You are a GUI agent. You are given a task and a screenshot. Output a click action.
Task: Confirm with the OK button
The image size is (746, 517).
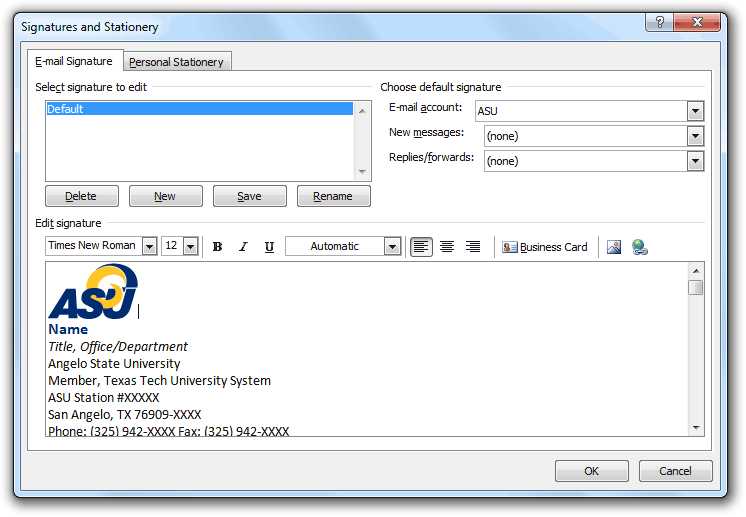coord(591,471)
